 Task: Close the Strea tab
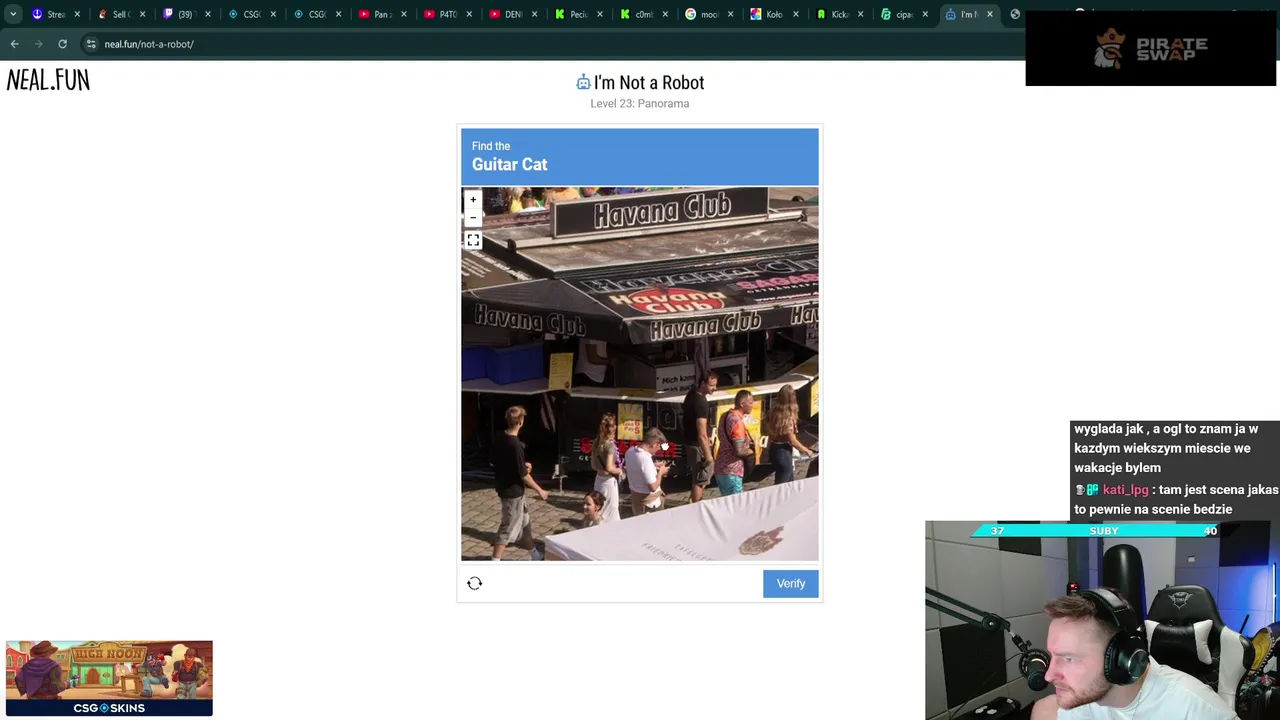77,14
